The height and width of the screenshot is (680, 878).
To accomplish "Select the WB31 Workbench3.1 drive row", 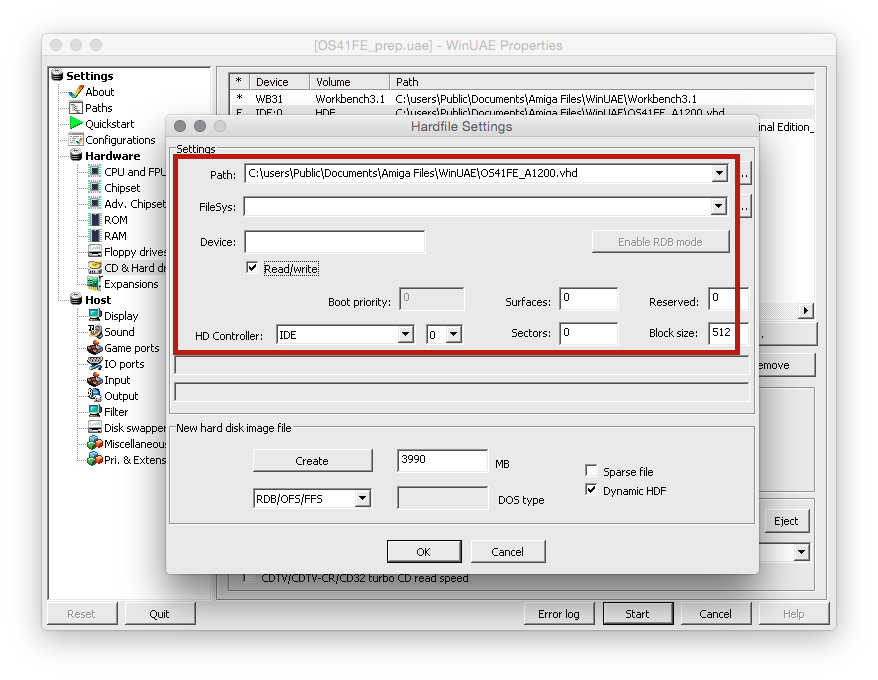I will point(522,99).
